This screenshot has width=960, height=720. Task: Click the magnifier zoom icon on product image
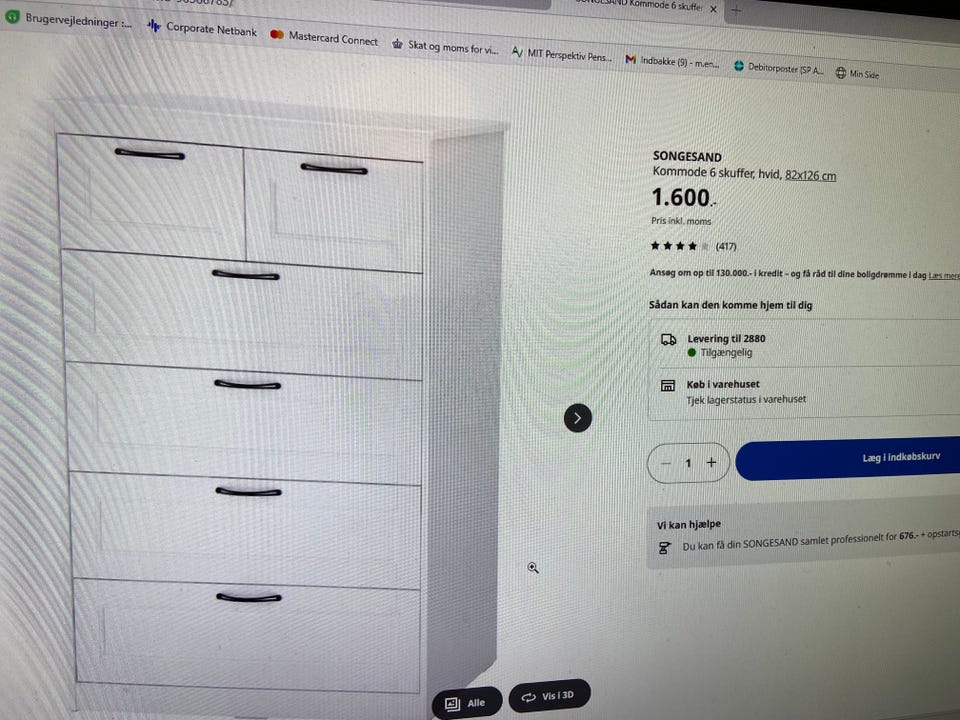(x=533, y=568)
